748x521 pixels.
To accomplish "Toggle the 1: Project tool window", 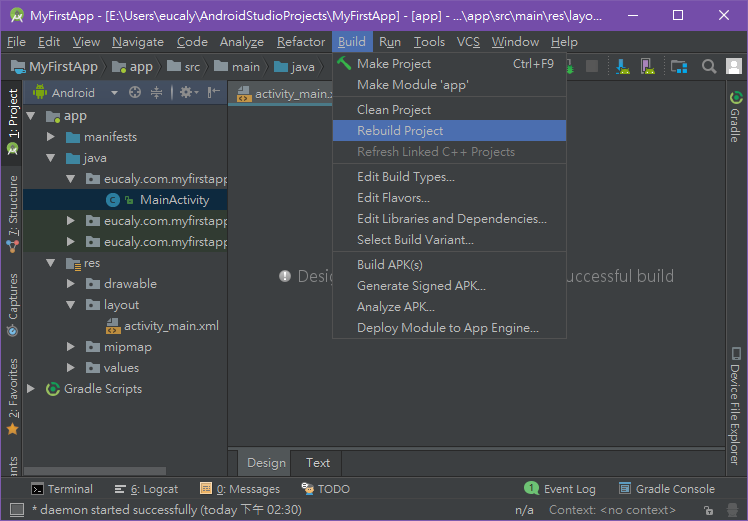I will [13, 122].
